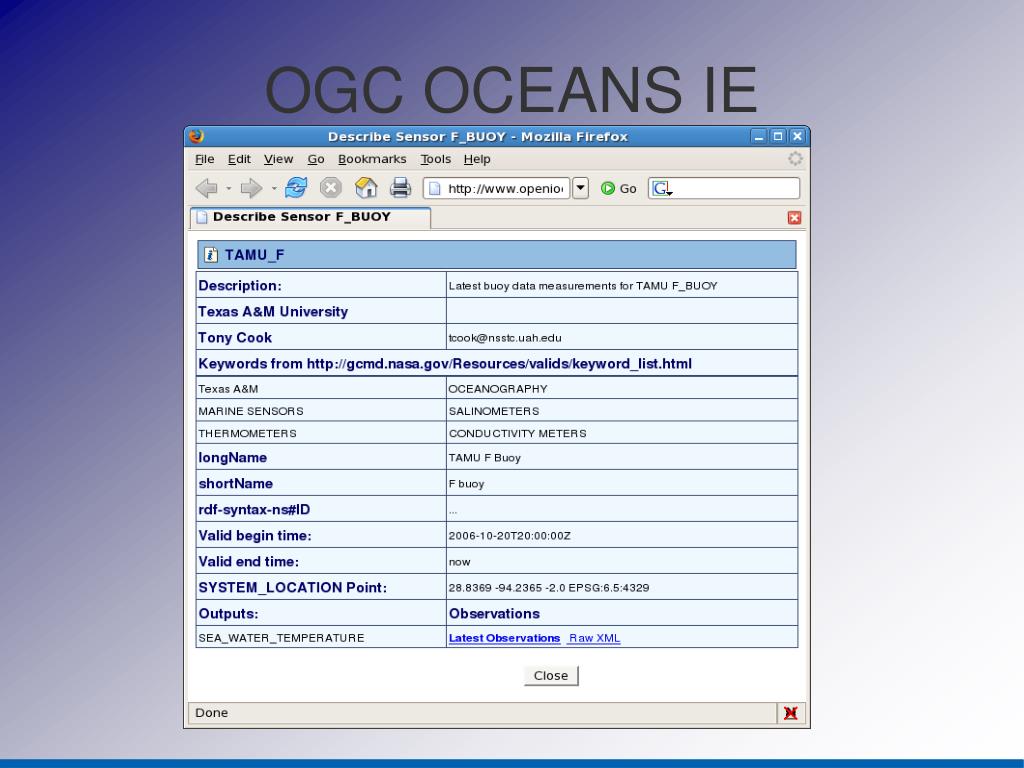Open the Bookmarks menu
The width and height of the screenshot is (1024, 768).
pos(372,159)
